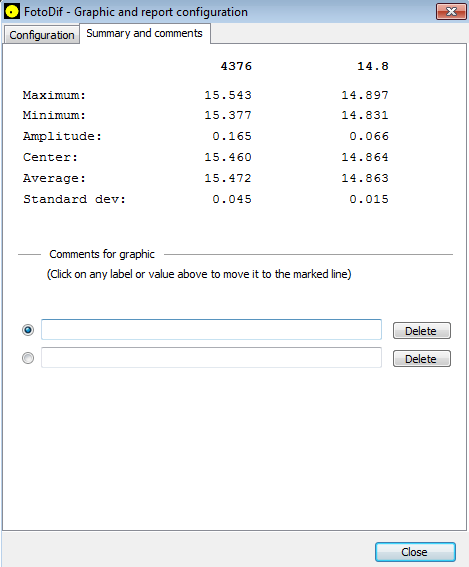Click the second comment text field
This screenshot has width=469, height=567.
[x=212, y=358]
